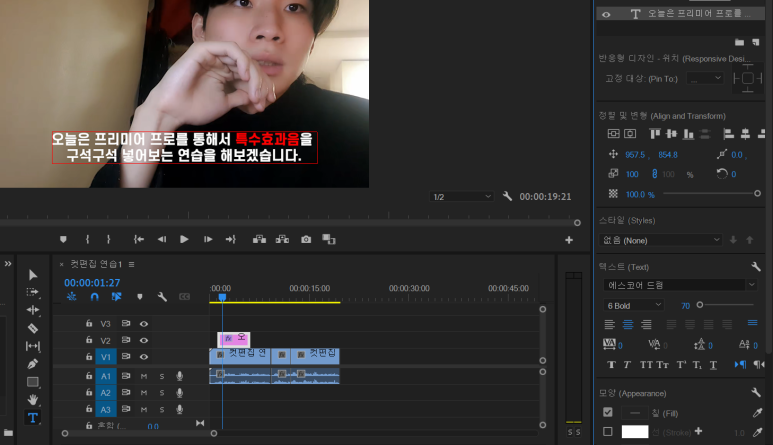Viewport: 773px width, 445px height.
Task: Select the Slip tool
Action: (x=33, y=346)
